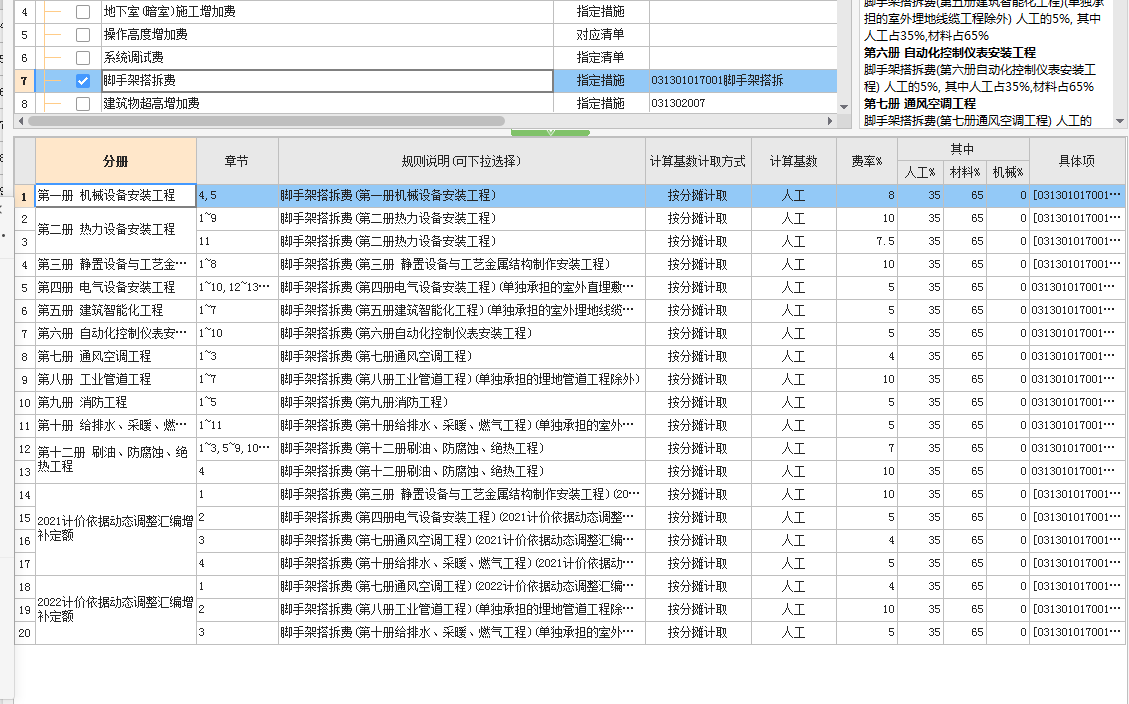Open rule dropdown for 第九册消防工程 row
This screenshot has width=1129, height=704.
click(462, 402)
